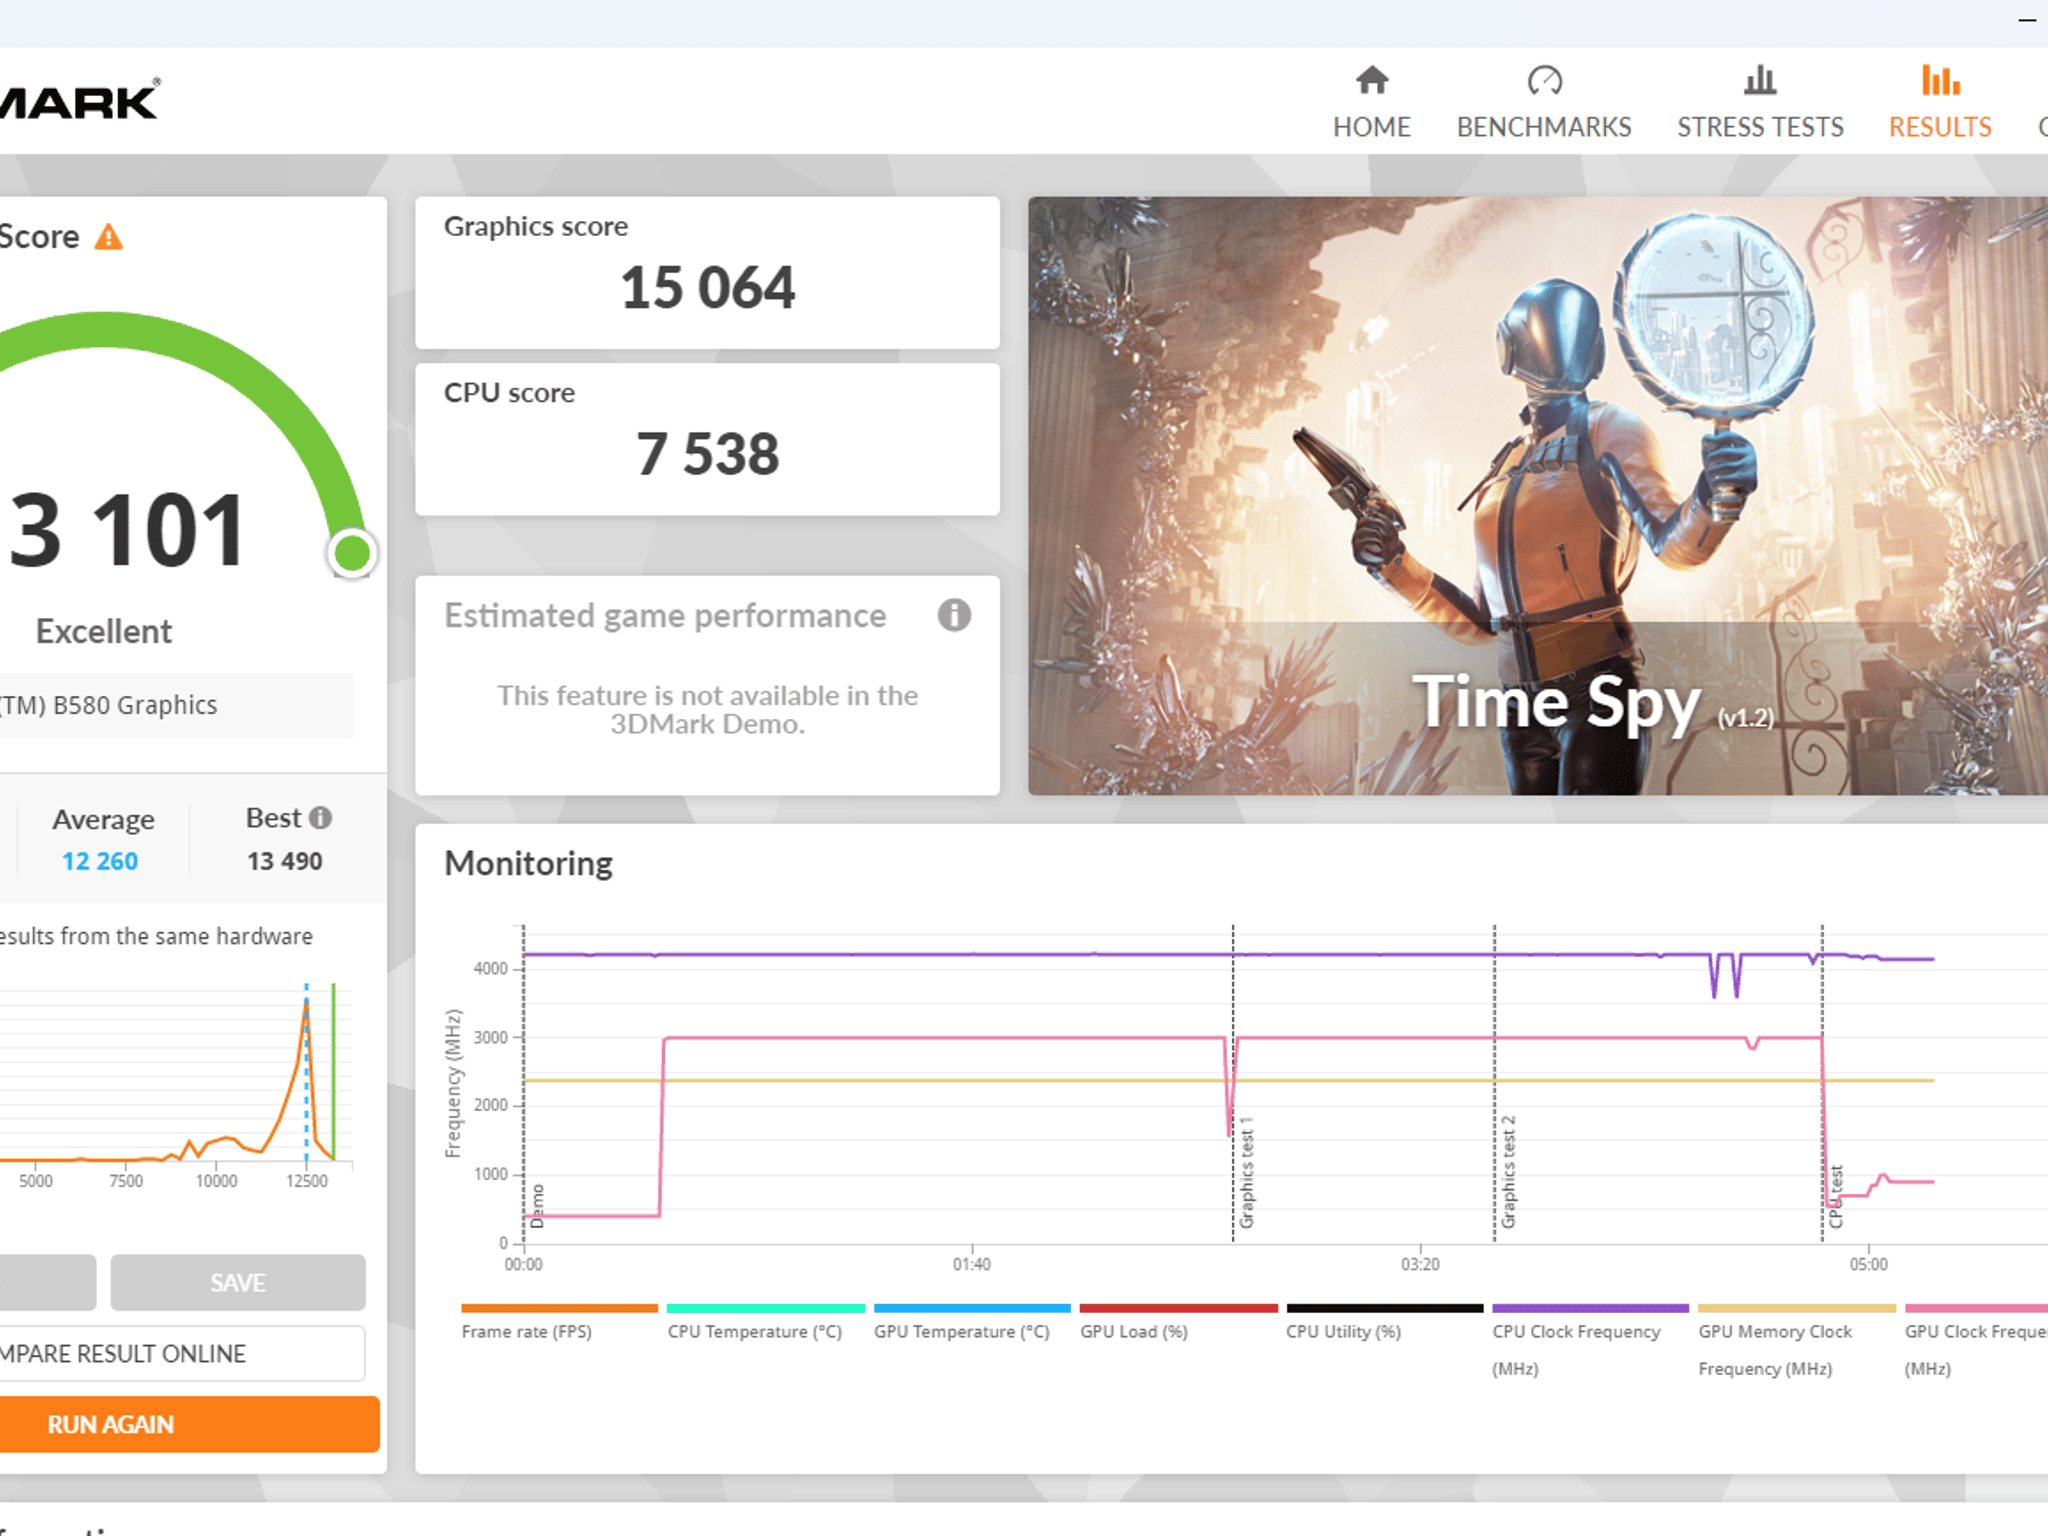Click the Benchmarks gauge icon
2048x1536 pixels.
pos(1544,80)
